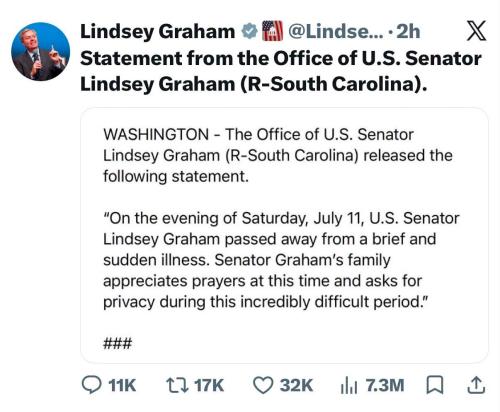
Task: Share the post with the upload arrow icon
Action: pyautogui.click(x=476, y=385)
